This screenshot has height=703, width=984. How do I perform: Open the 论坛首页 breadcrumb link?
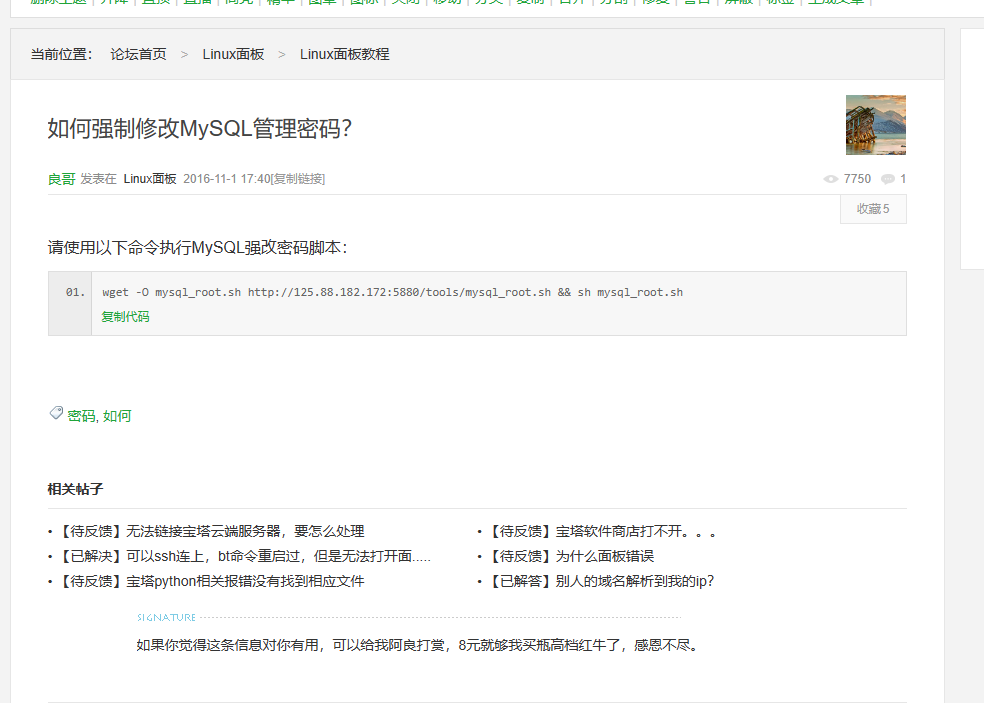(138, 54)
